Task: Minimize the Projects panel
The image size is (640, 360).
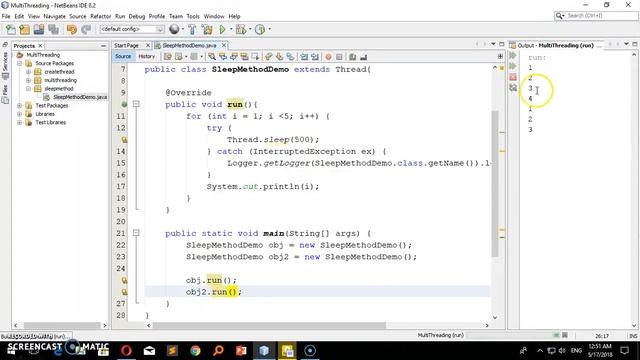Action: click(x=103, y=46)
